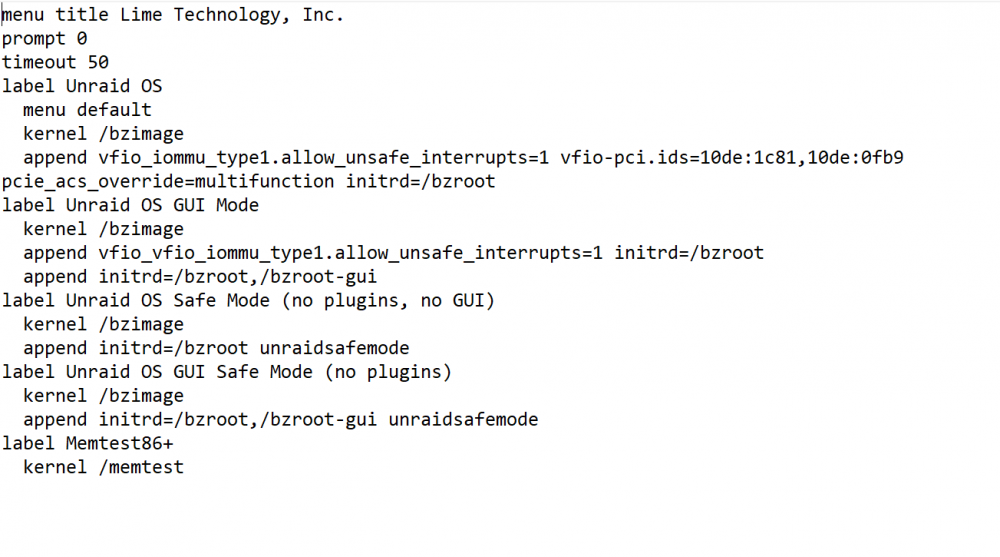Image resolution: width=1000 pixels, height=557 pixels.
Task: Click 'append initrd=/bzroot,/bzroot-gui' line under GUI Mode
Action: tap(200, 277)
